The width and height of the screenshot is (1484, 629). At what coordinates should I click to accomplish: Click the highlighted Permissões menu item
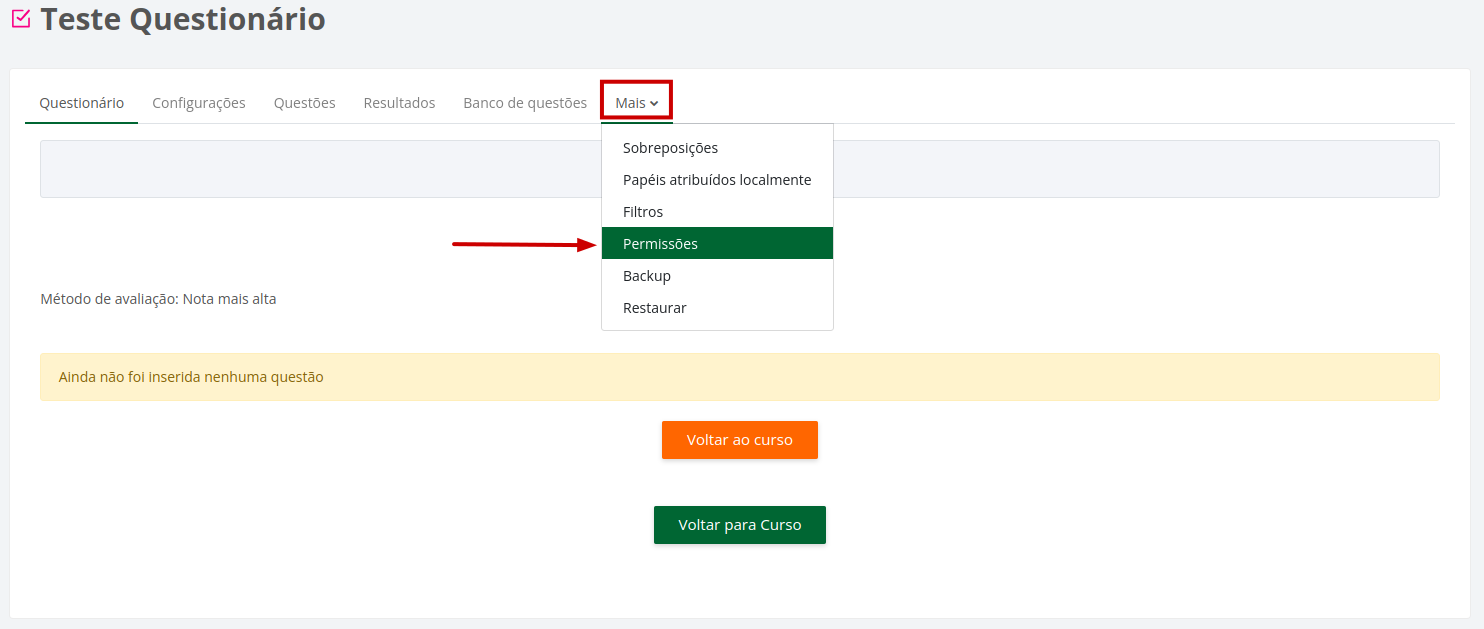pyautogui.click(x=660, y=244)
